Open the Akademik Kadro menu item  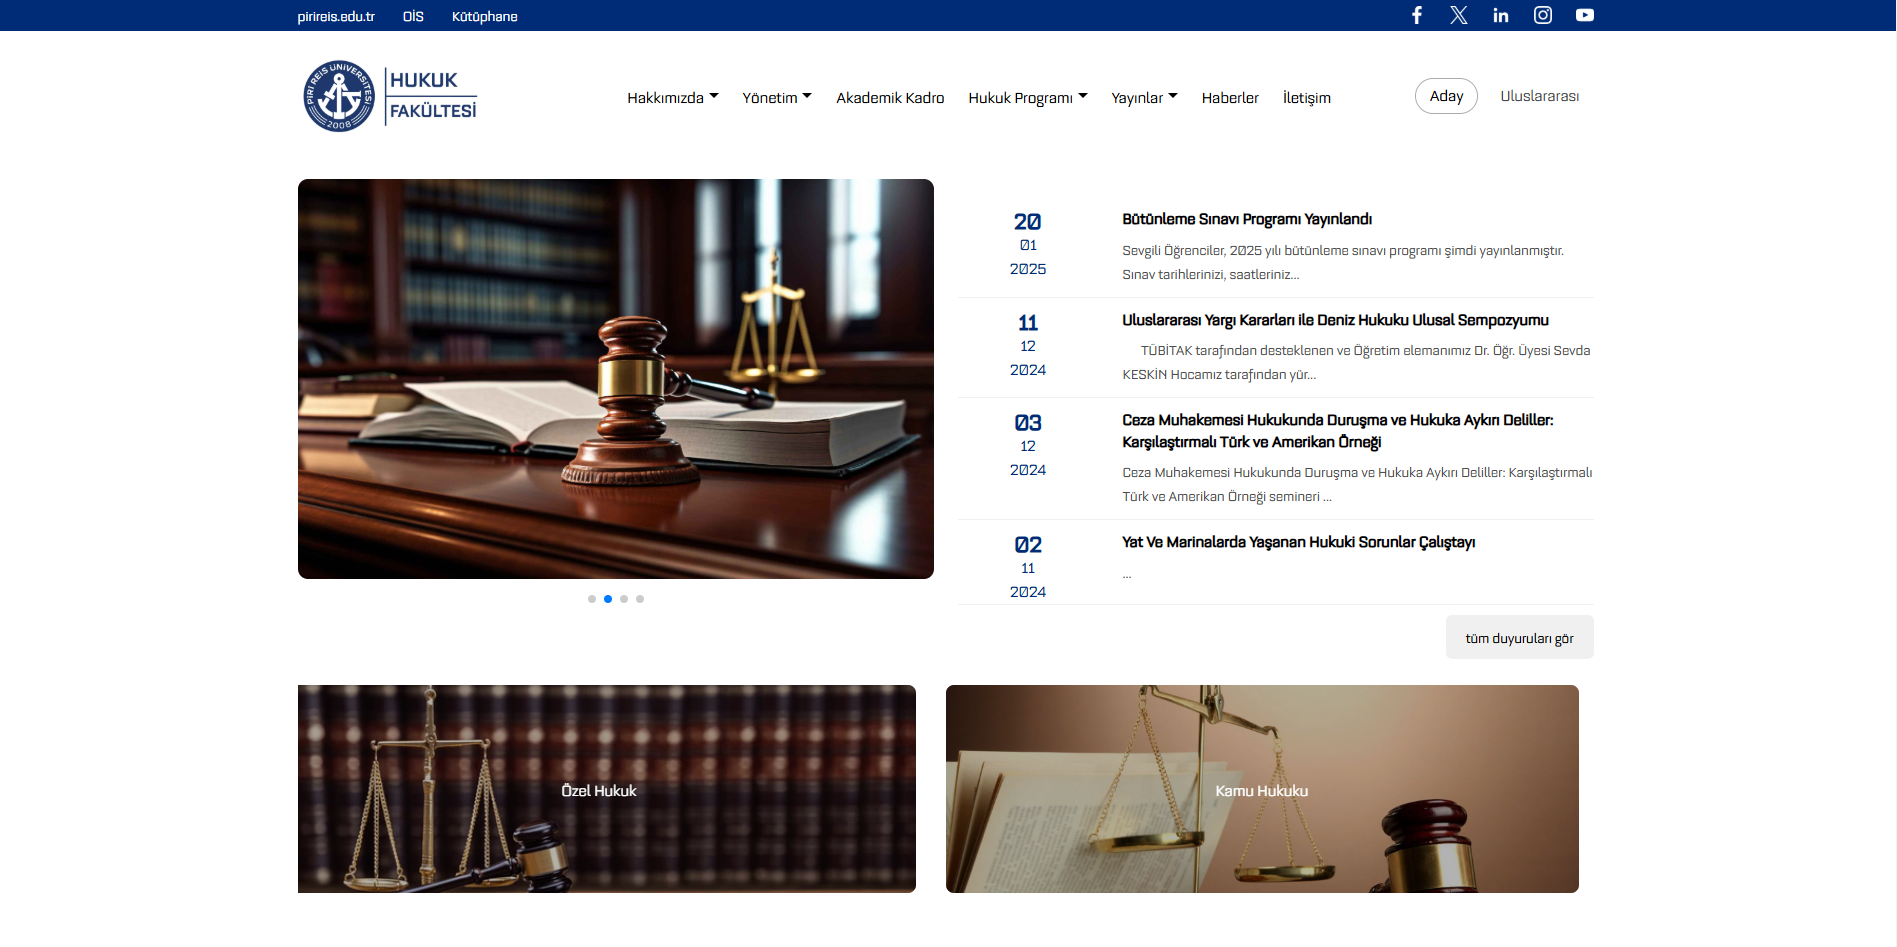[890, 98]
